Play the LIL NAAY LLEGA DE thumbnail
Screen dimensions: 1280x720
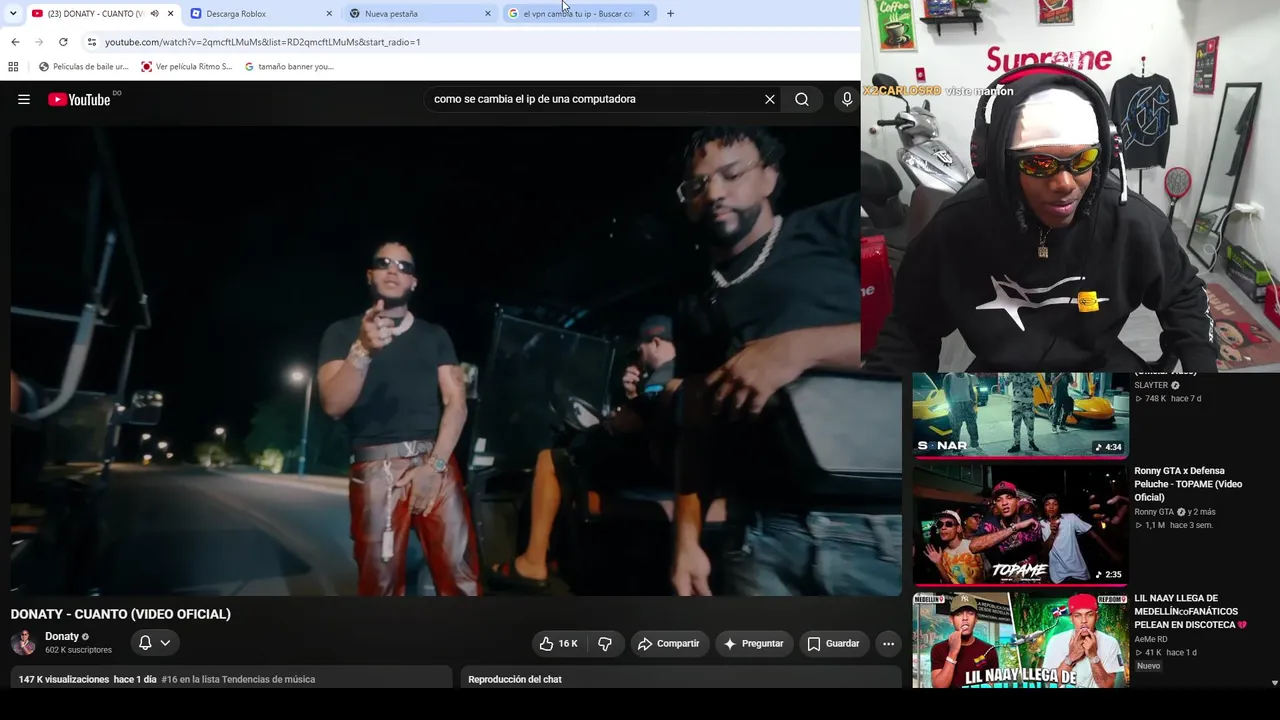(1021, 640)
